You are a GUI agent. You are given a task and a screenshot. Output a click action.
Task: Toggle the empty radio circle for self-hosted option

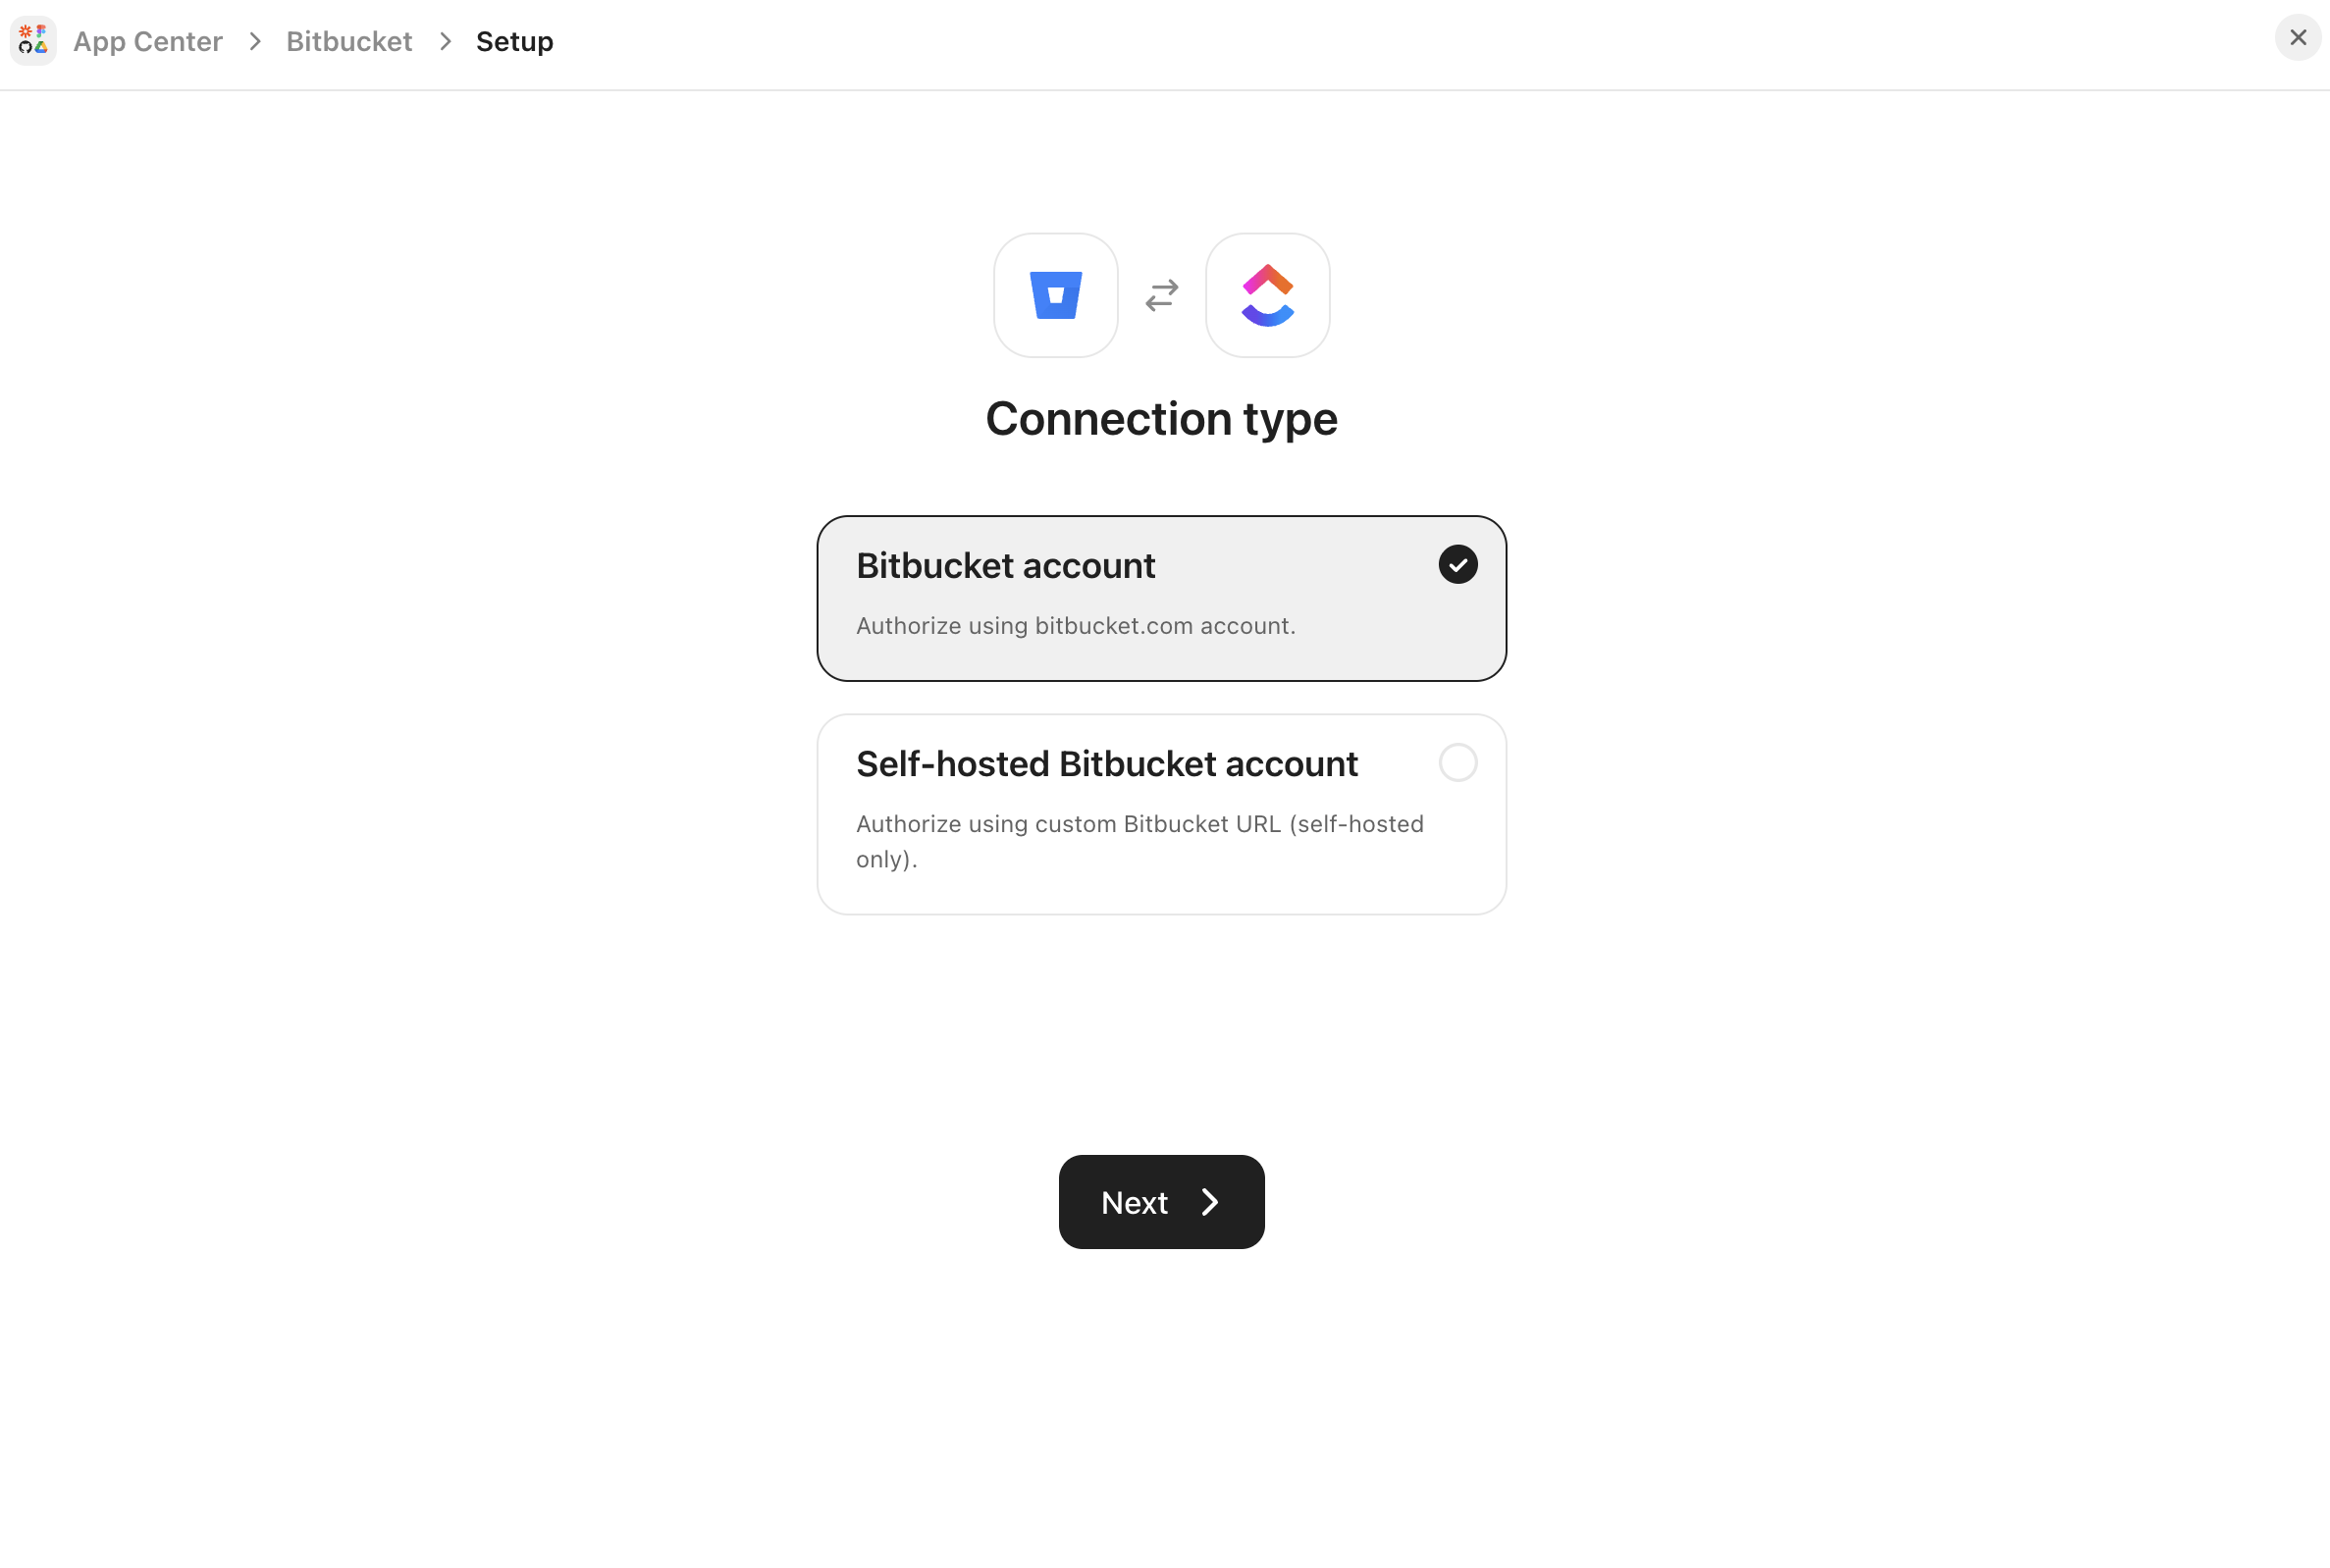point(1457,762)
